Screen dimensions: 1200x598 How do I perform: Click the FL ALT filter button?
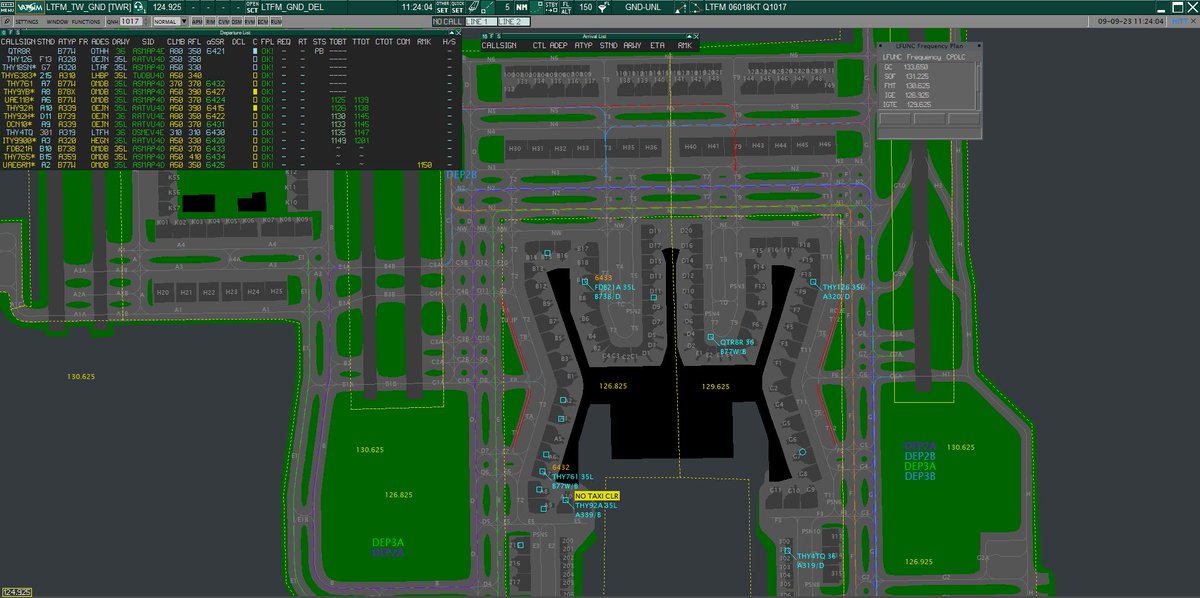[x=567, y=6]
